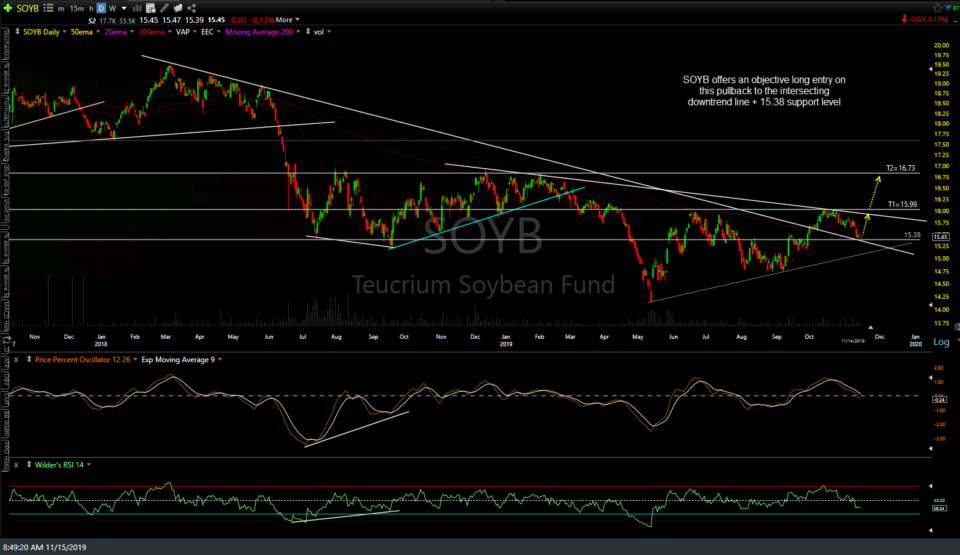Close the Wilder's RSI pane X
This screenshot has height=555, width=960.
click(x=16, y=465)
